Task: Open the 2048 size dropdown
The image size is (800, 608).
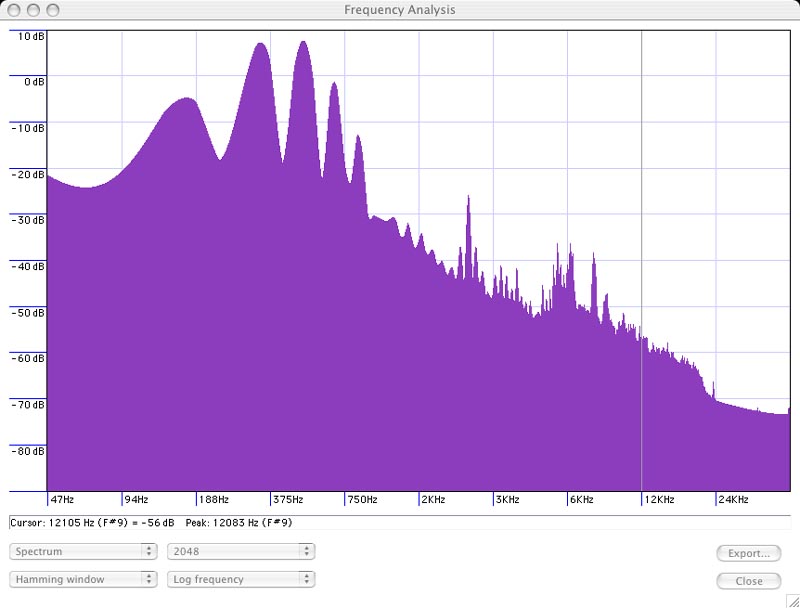Action: (x=241, y=551)
